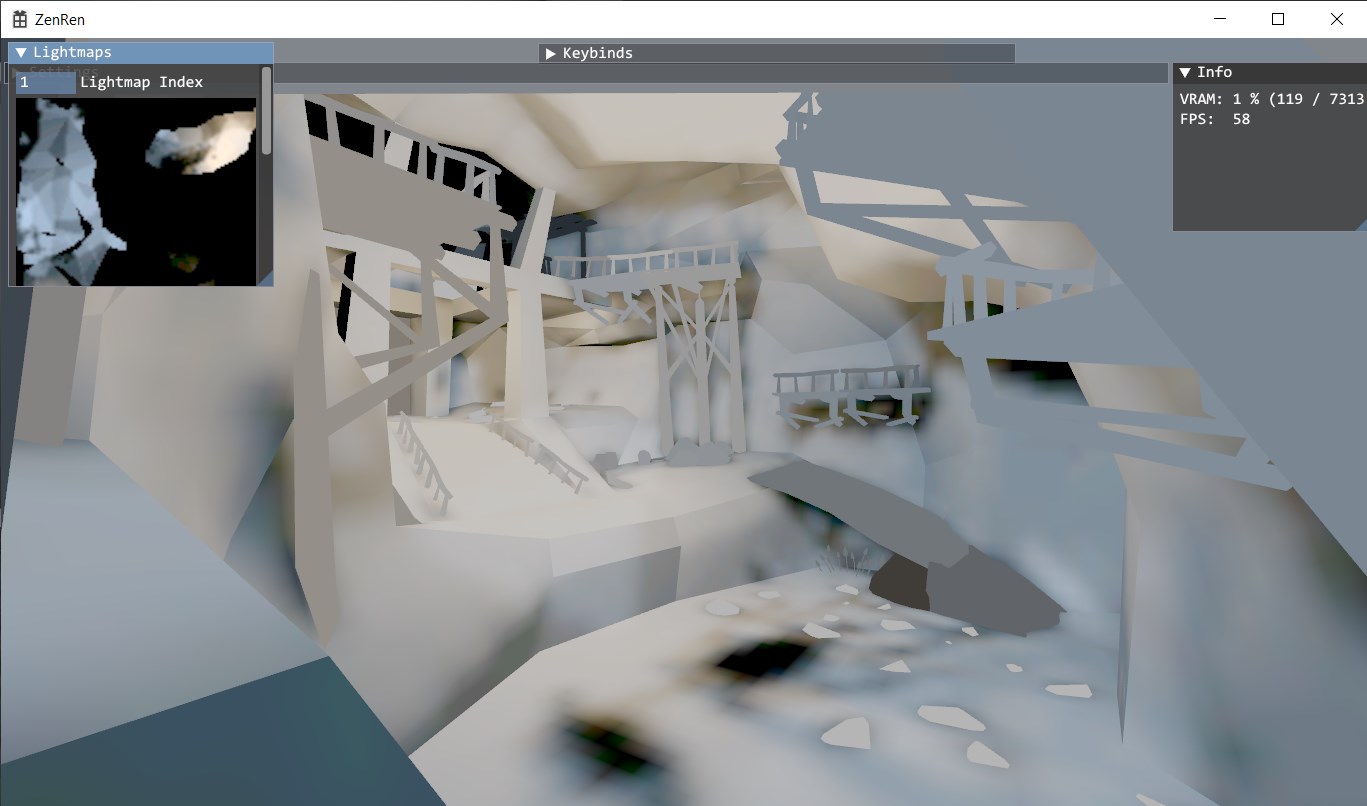Select the "Keybinds" panel title text
The width and height of the screenshot is (1367, 806).
(x=597, y=54)
